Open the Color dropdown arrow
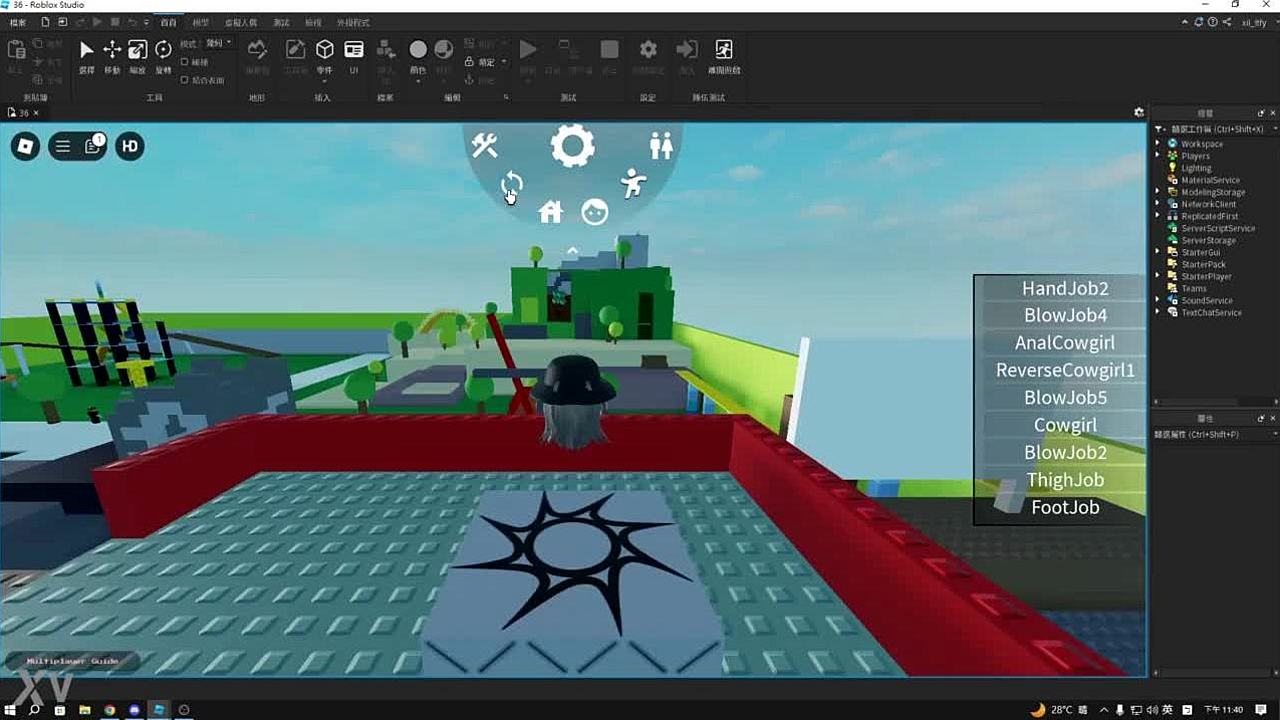Screen dimensions: 1280x720 coord(418,81)
